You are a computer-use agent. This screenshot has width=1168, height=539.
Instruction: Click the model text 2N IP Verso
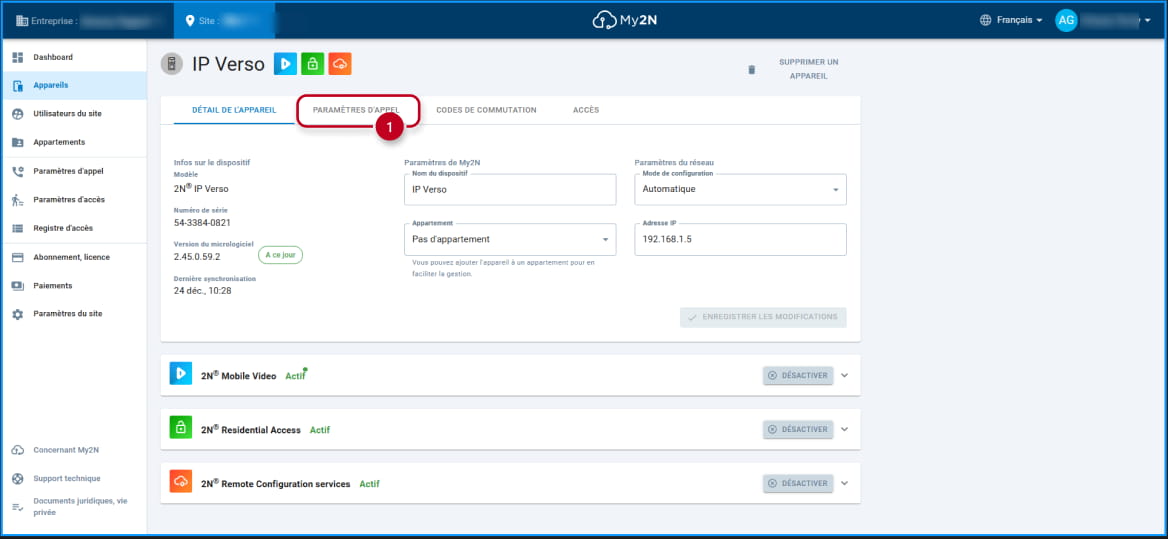[x=201, y=188]
